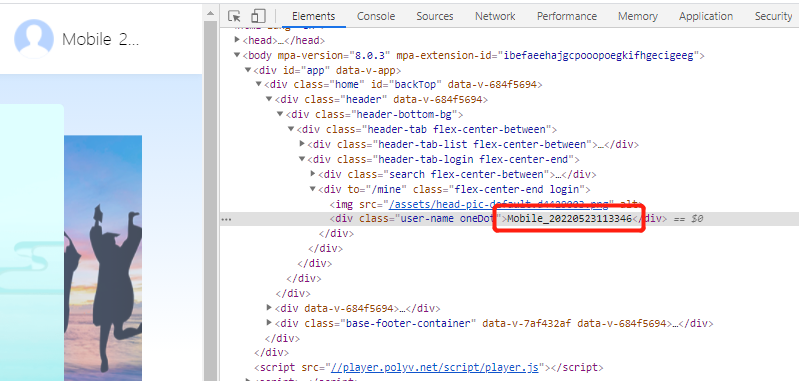Select the user-name oneDot div line
799x381 pixels.
509,219
